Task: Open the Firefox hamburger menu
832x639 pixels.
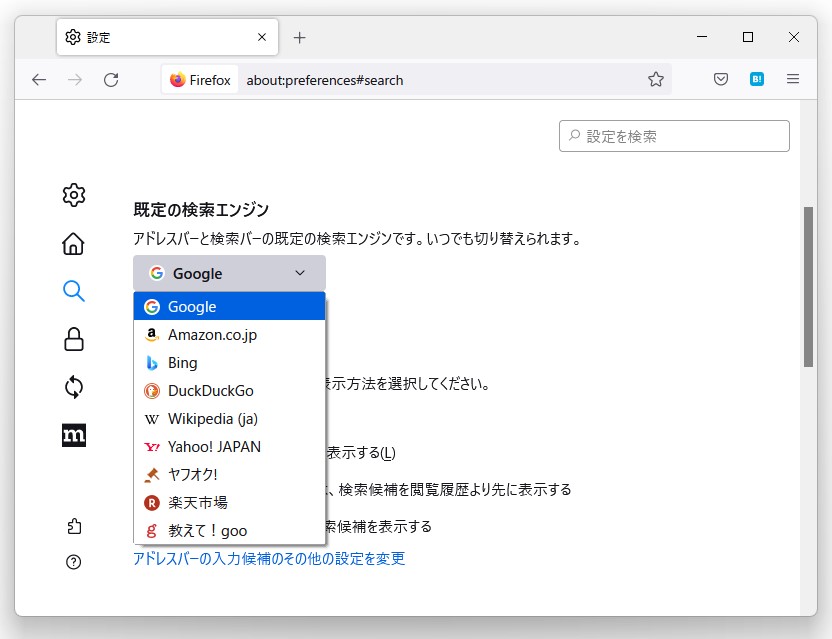Action: tap(793, 79)
